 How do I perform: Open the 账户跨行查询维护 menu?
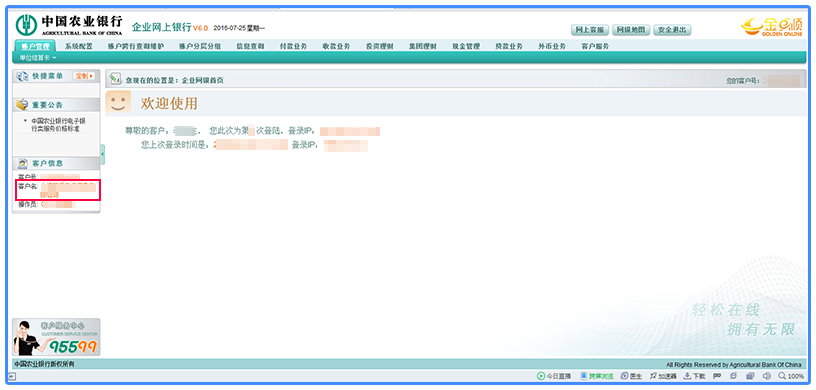136,46
